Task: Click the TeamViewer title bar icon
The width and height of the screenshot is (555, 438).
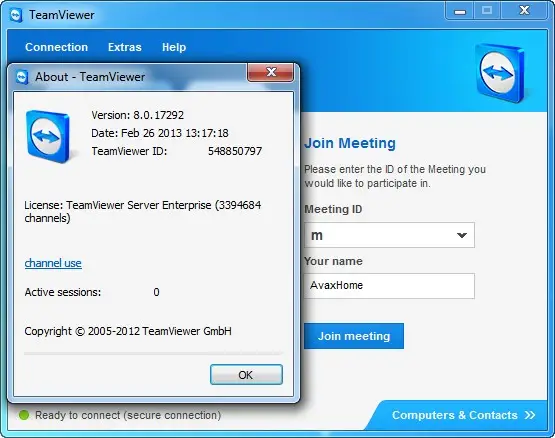Action: pyautogui.click(x=16, y=15)
